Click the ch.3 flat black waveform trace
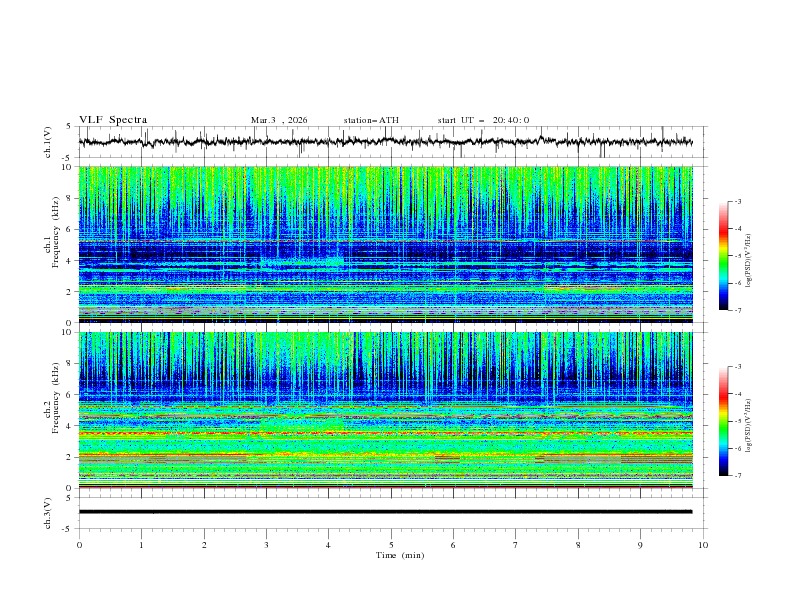792x612 pixels. click(385, 512)
